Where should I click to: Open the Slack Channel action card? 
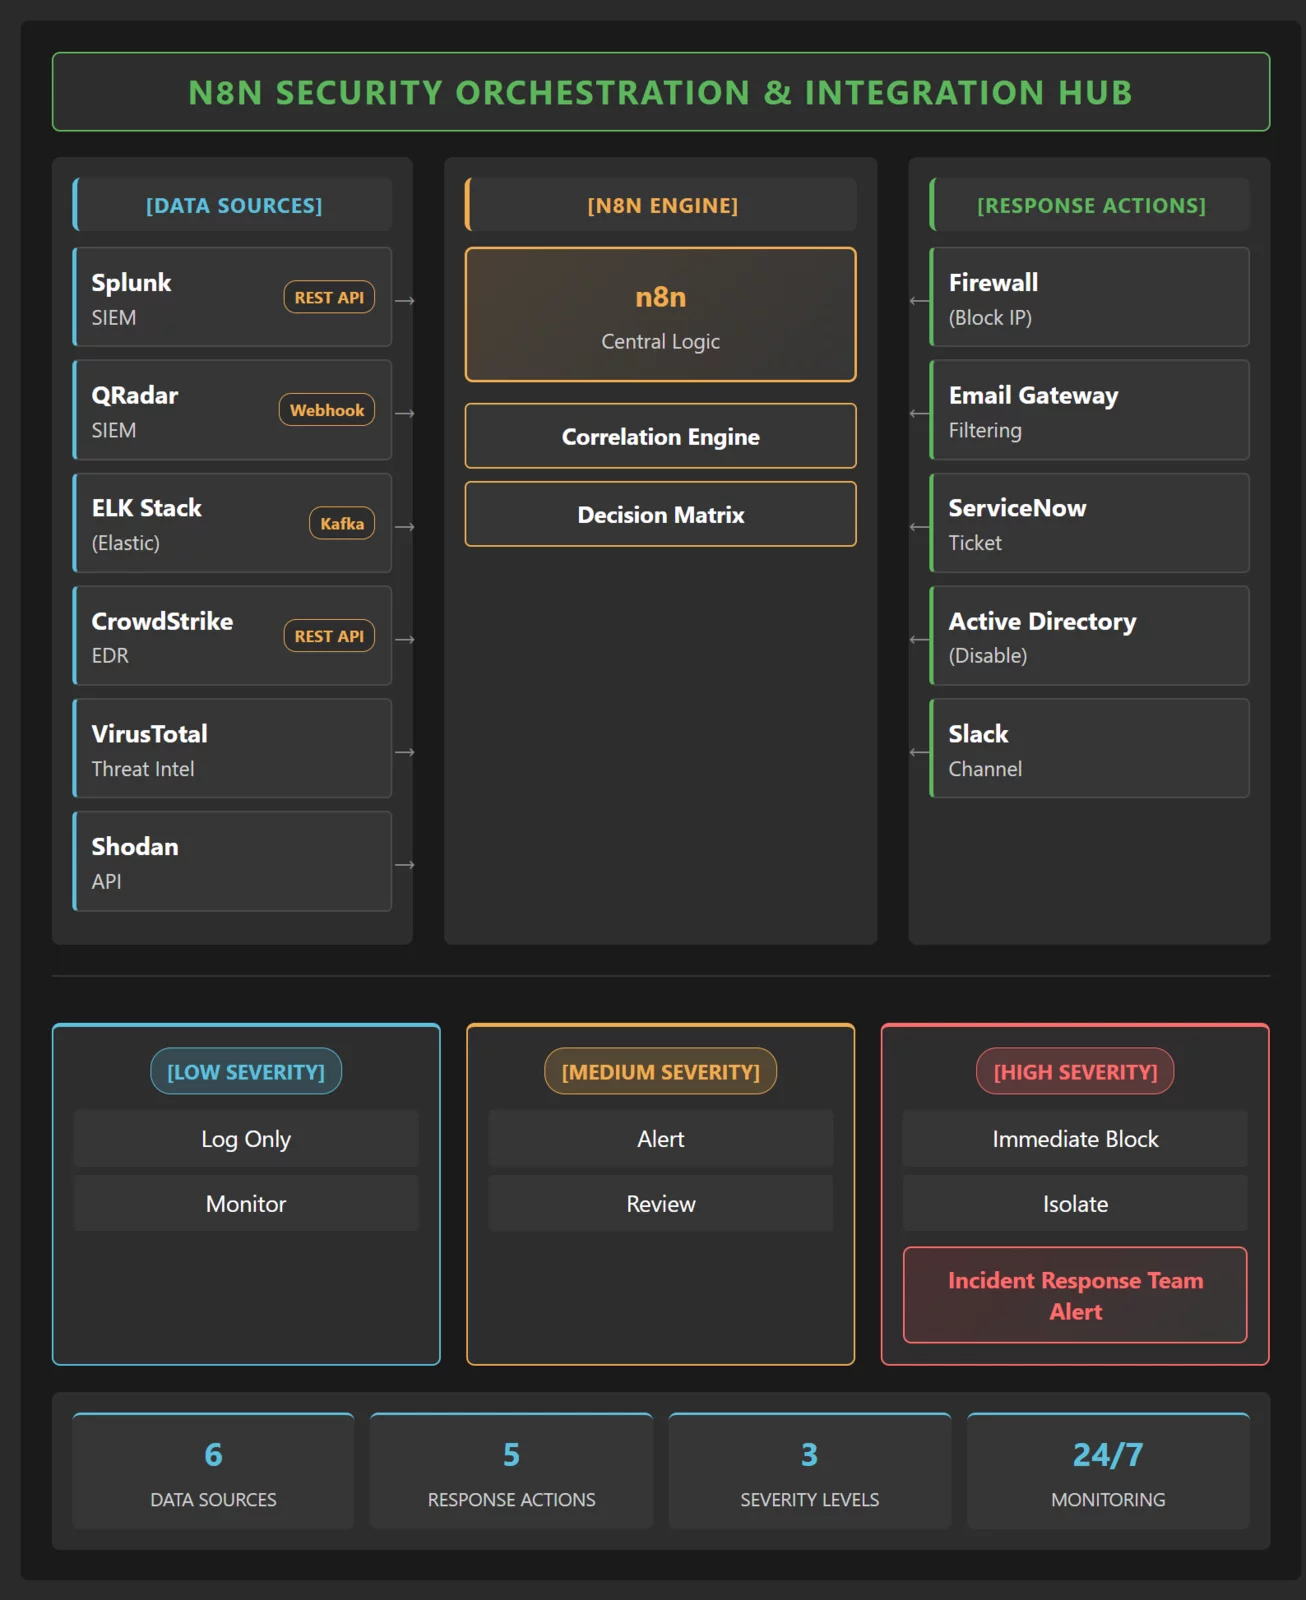coord(1090,748)
